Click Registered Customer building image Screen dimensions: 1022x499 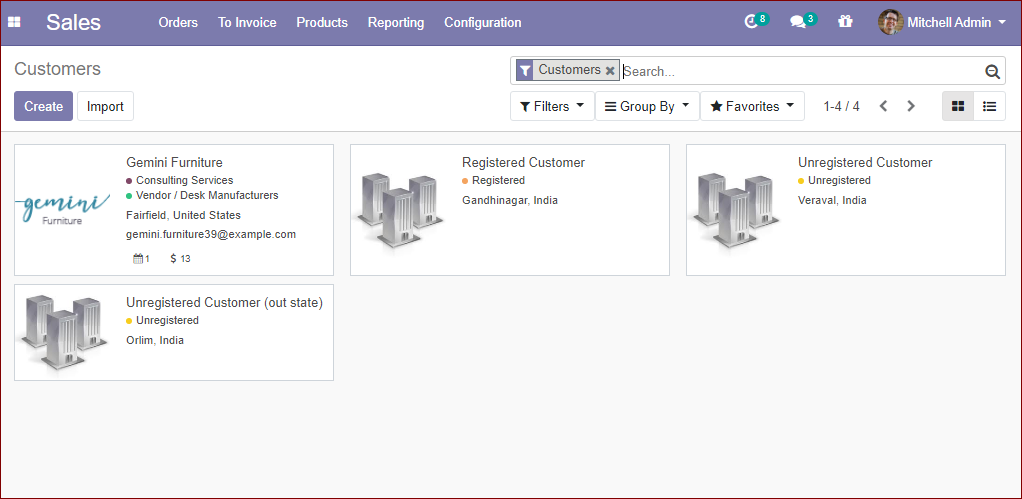point(398,210)
